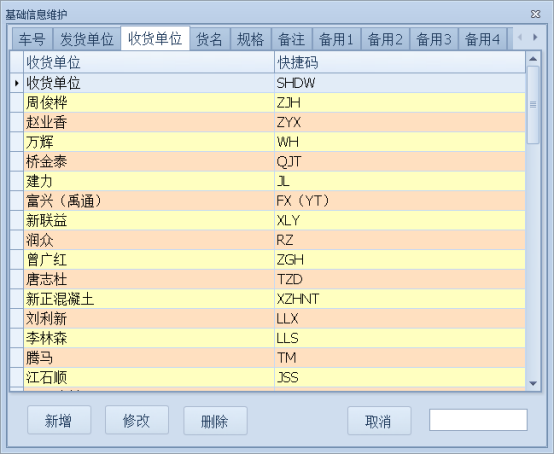The image size is (554, 454).
Task: Click the scrollbar down arrow
Action: click(533, 383)
